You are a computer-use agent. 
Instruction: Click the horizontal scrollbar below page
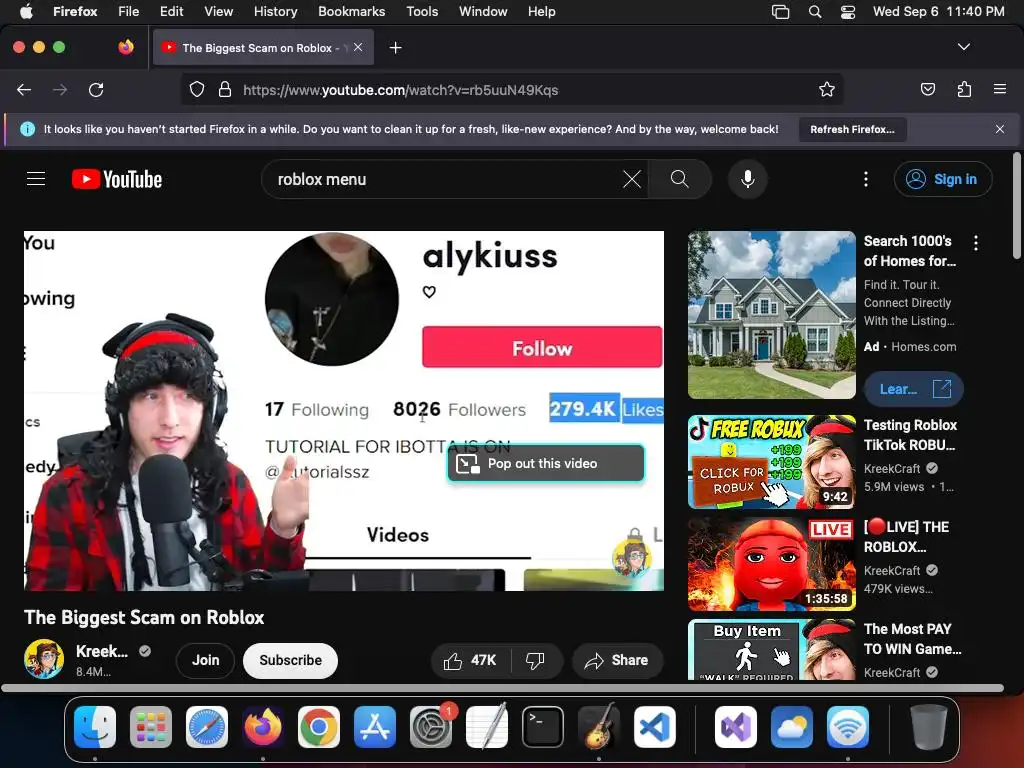[x=502, y=688]
